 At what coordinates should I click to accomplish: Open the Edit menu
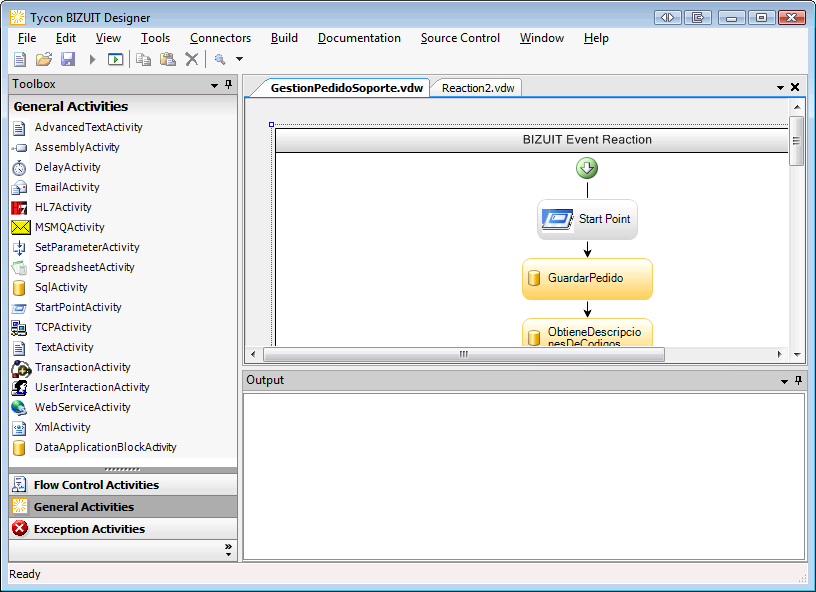click(66, 38)
